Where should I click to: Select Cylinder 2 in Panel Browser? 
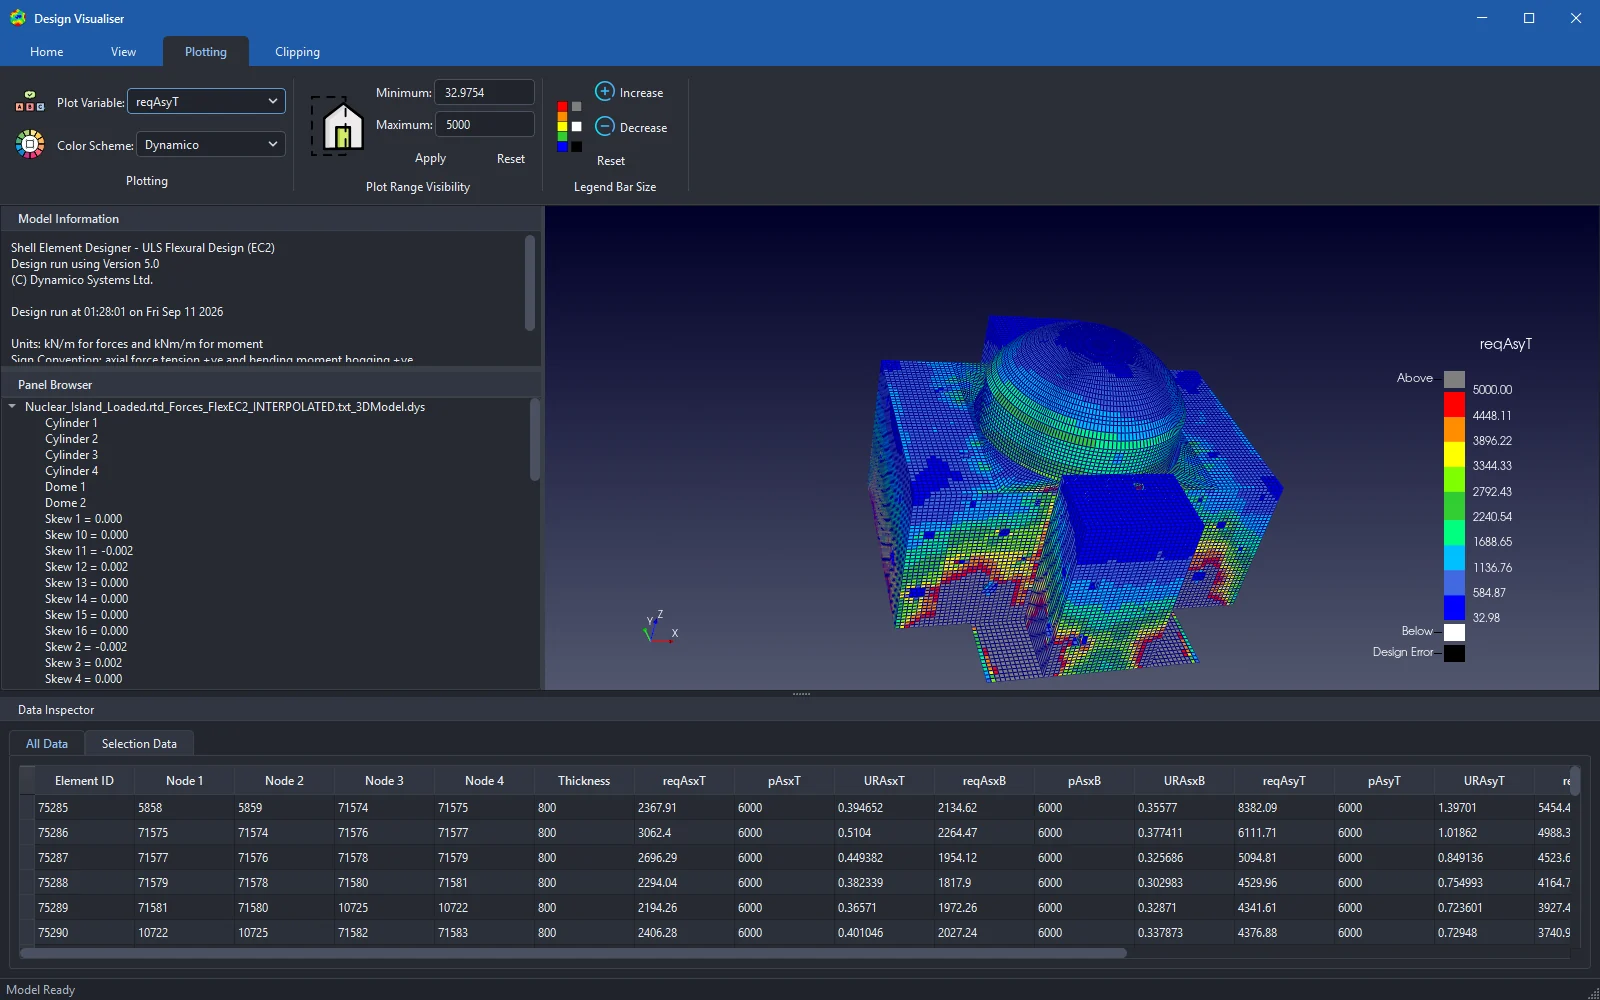71,439
